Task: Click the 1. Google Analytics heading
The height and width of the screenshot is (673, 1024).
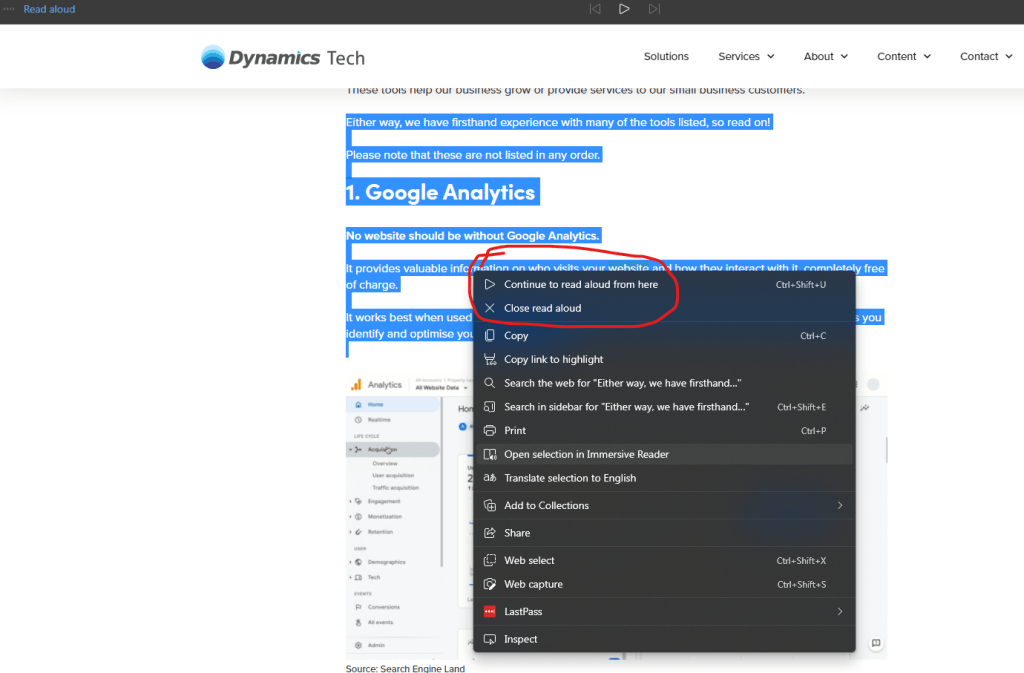Action: (x=441, y=192)
